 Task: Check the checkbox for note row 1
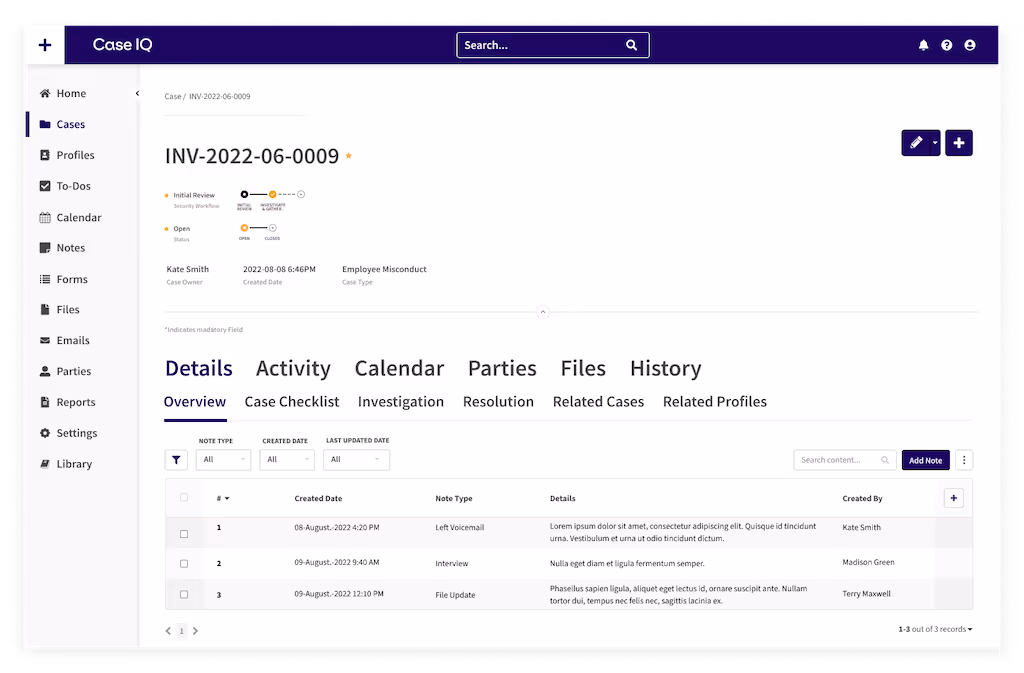pyautogui.click(x=184, y=534)
